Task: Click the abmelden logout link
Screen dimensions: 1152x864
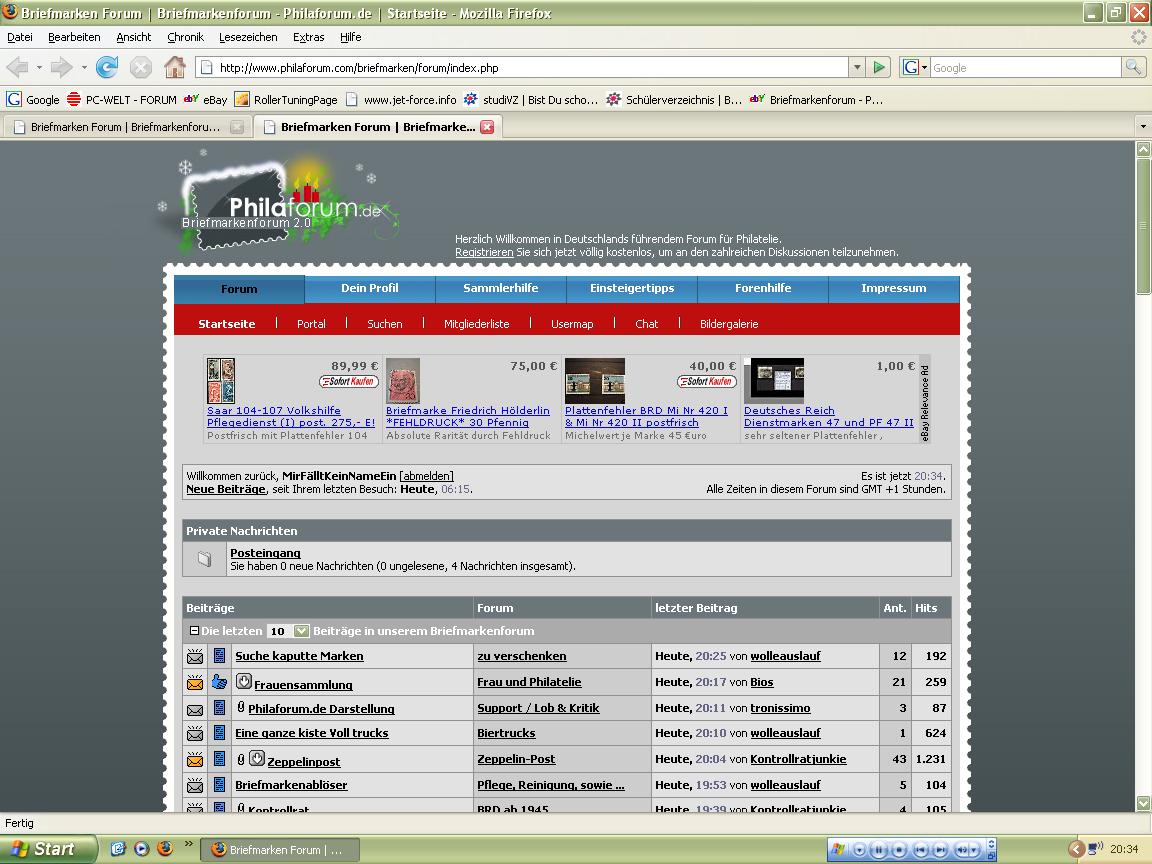Action: click(426, 476)
